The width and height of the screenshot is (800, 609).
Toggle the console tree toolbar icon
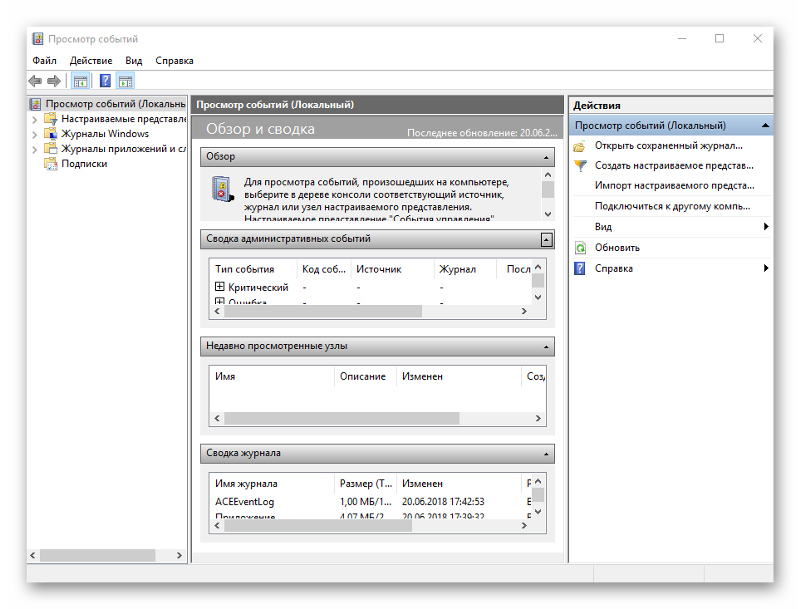click(x=81, y=81)
